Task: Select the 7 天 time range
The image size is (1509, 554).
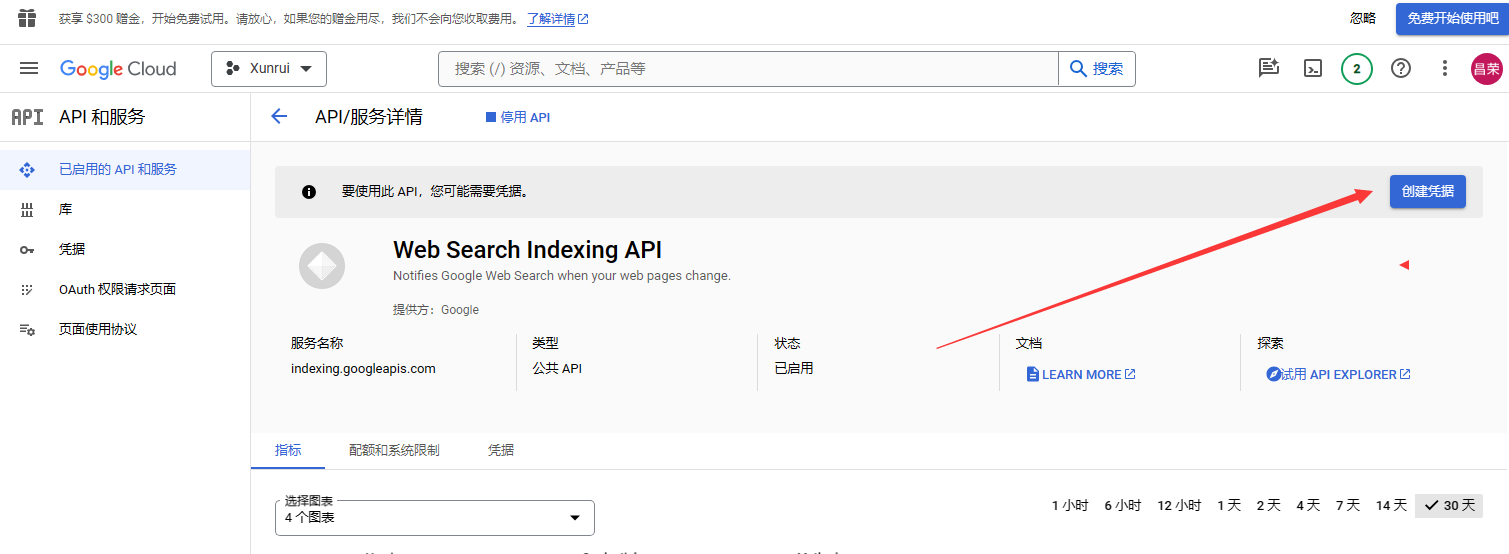Action: 1348,506
